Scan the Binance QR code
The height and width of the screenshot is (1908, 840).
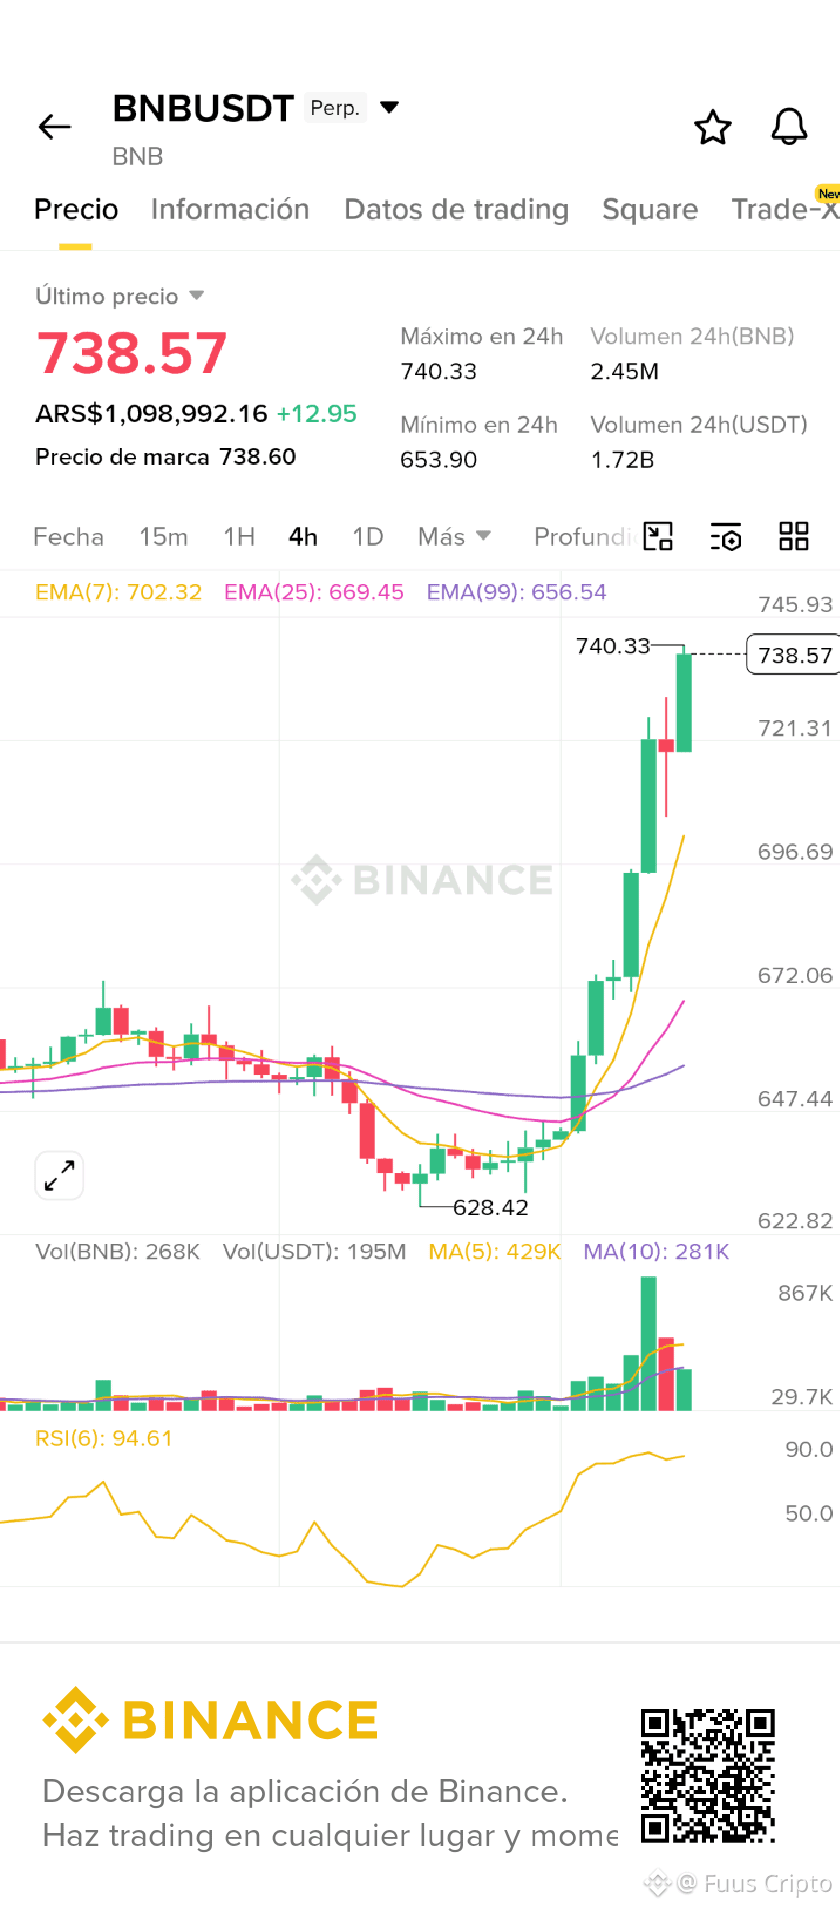tap(708, 1775)
